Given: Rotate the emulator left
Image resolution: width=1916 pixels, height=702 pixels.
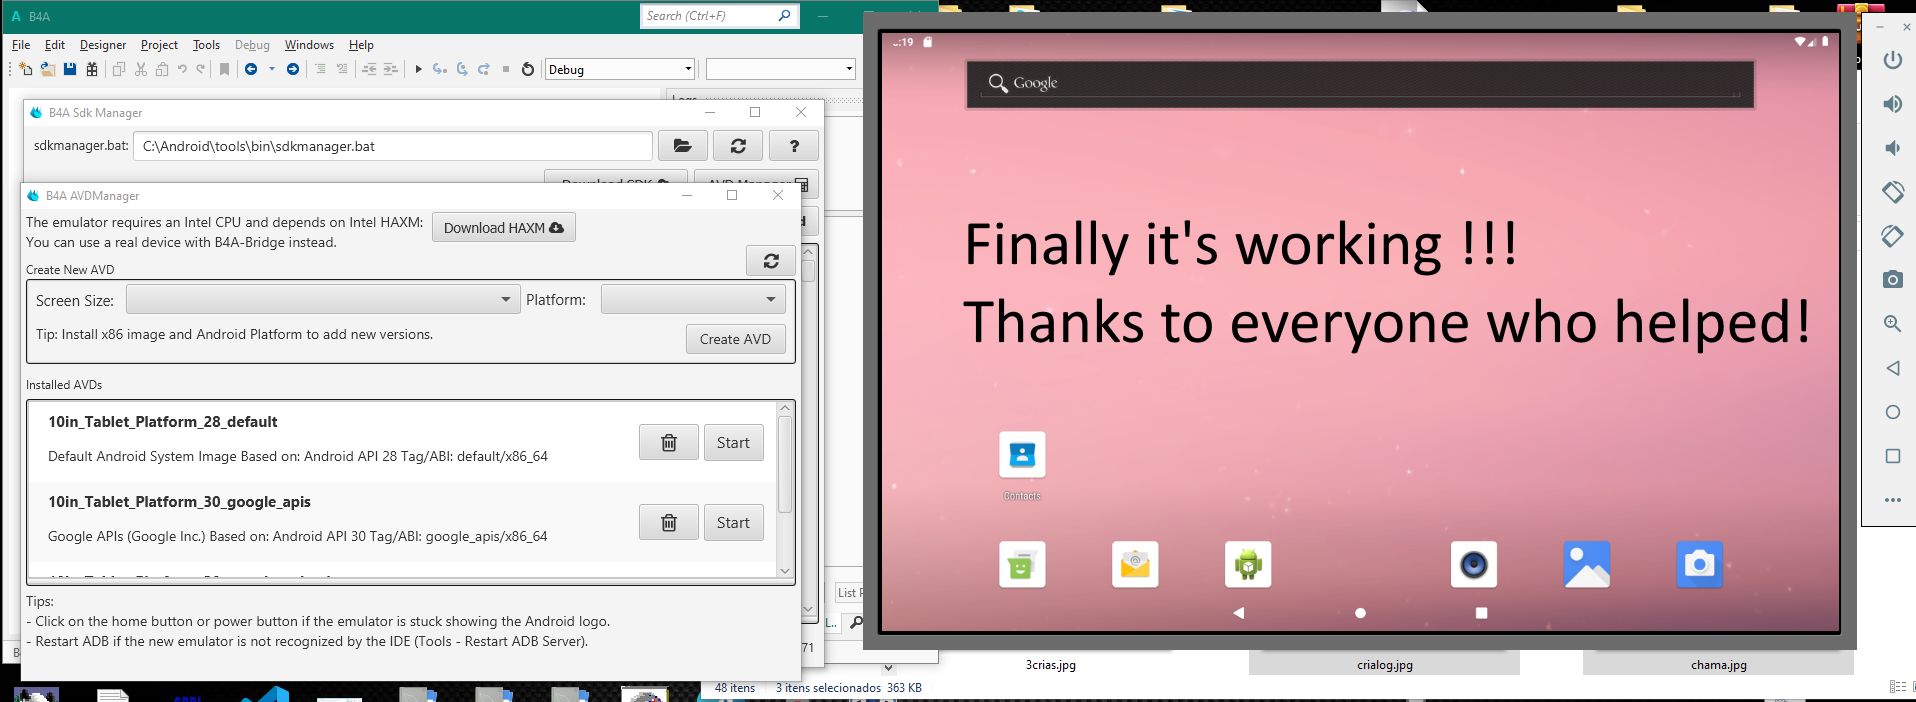Looking at the screenshot, I should [x=1892, y=191].
